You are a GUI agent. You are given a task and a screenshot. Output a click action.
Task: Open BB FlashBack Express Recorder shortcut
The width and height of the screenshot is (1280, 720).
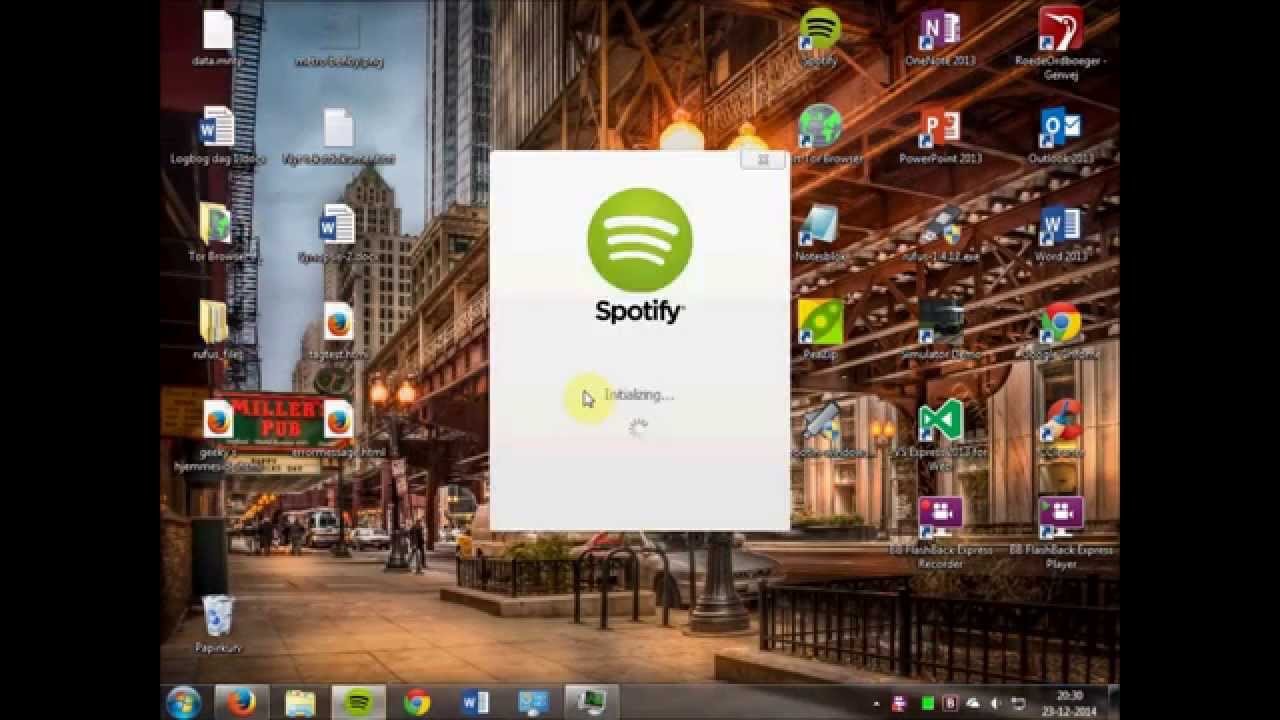pos(940,533)
